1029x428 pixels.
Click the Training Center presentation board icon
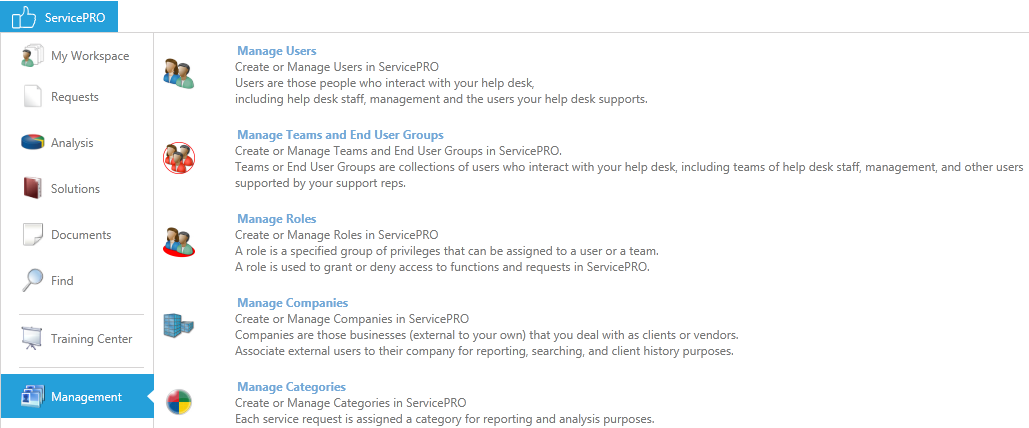32,339
